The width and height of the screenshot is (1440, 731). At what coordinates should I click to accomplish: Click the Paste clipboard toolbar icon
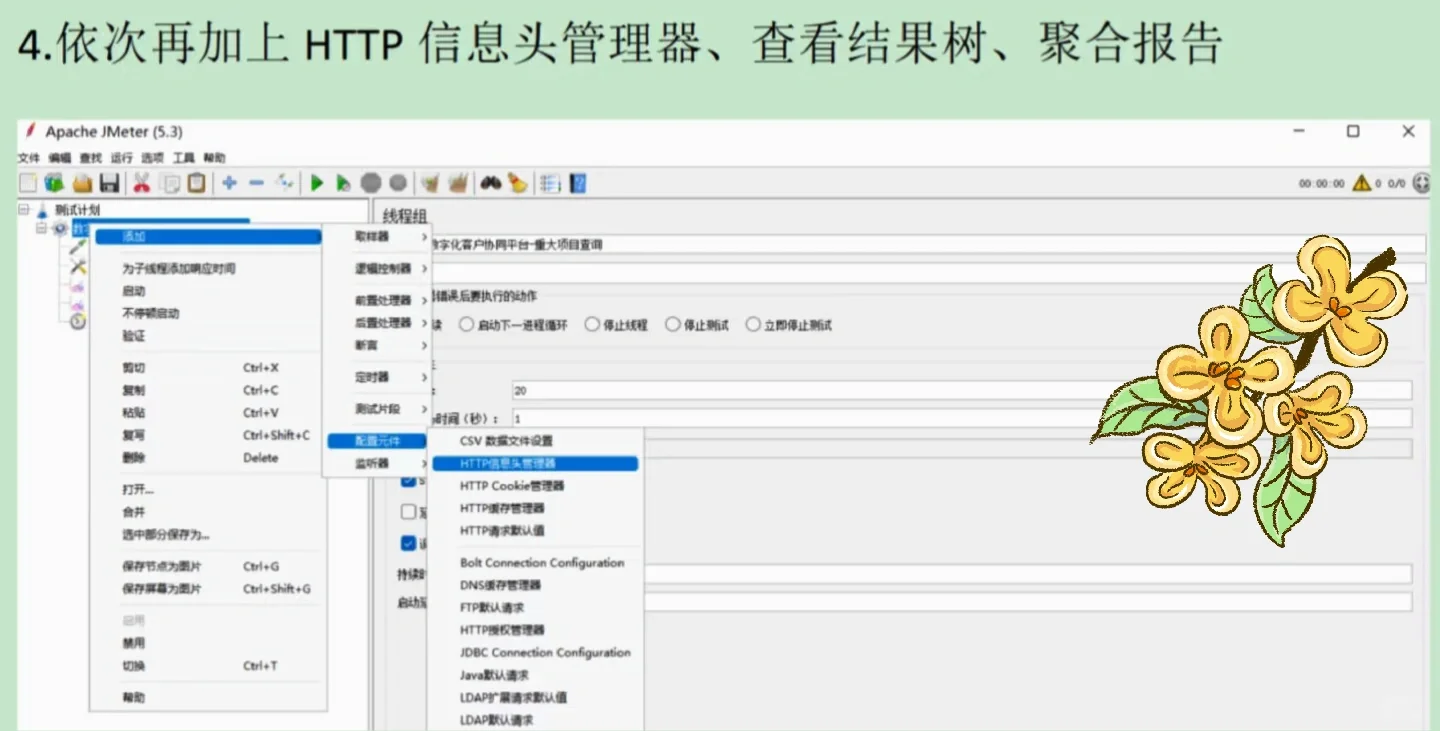point(197,183)
